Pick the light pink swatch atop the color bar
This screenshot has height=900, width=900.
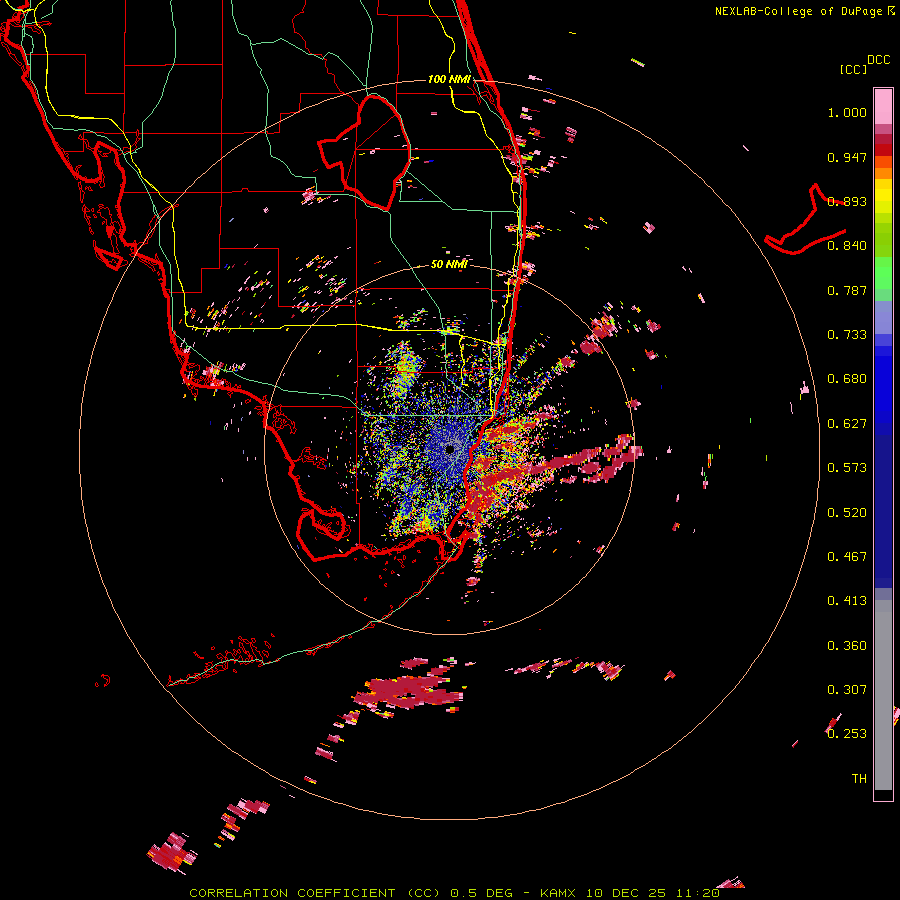point(883,106)
